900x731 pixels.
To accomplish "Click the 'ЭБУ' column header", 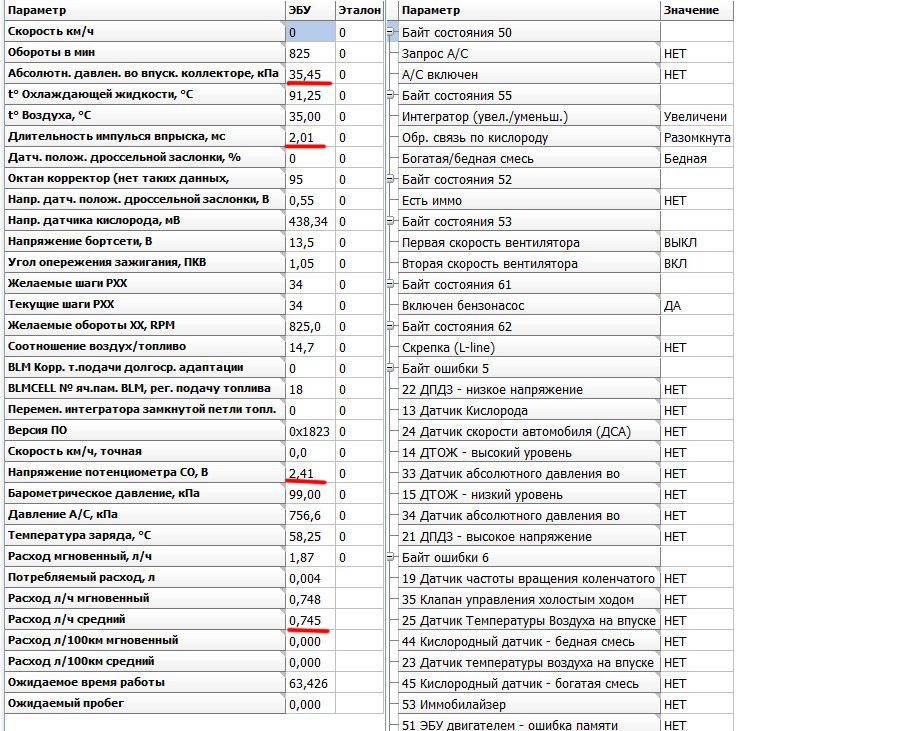I will 310,10.
